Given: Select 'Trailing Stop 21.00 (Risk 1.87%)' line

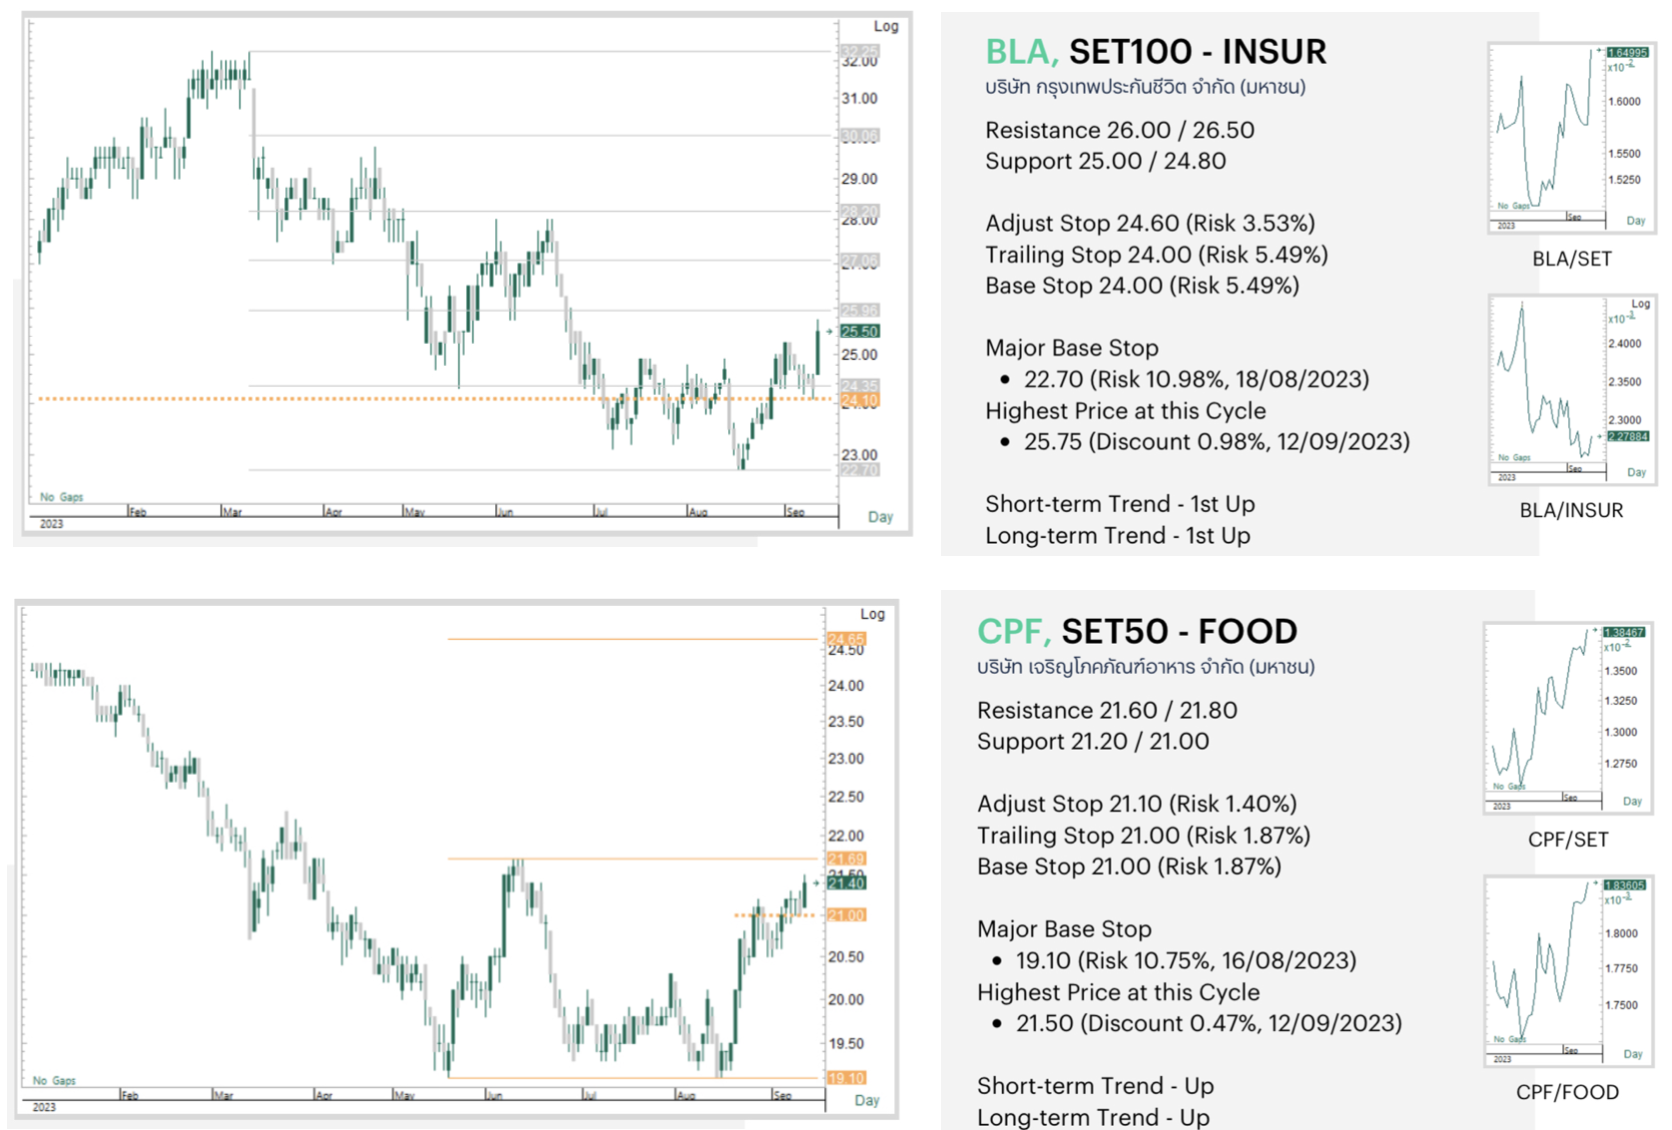Looking at the screenshot, I should 1143,835.
